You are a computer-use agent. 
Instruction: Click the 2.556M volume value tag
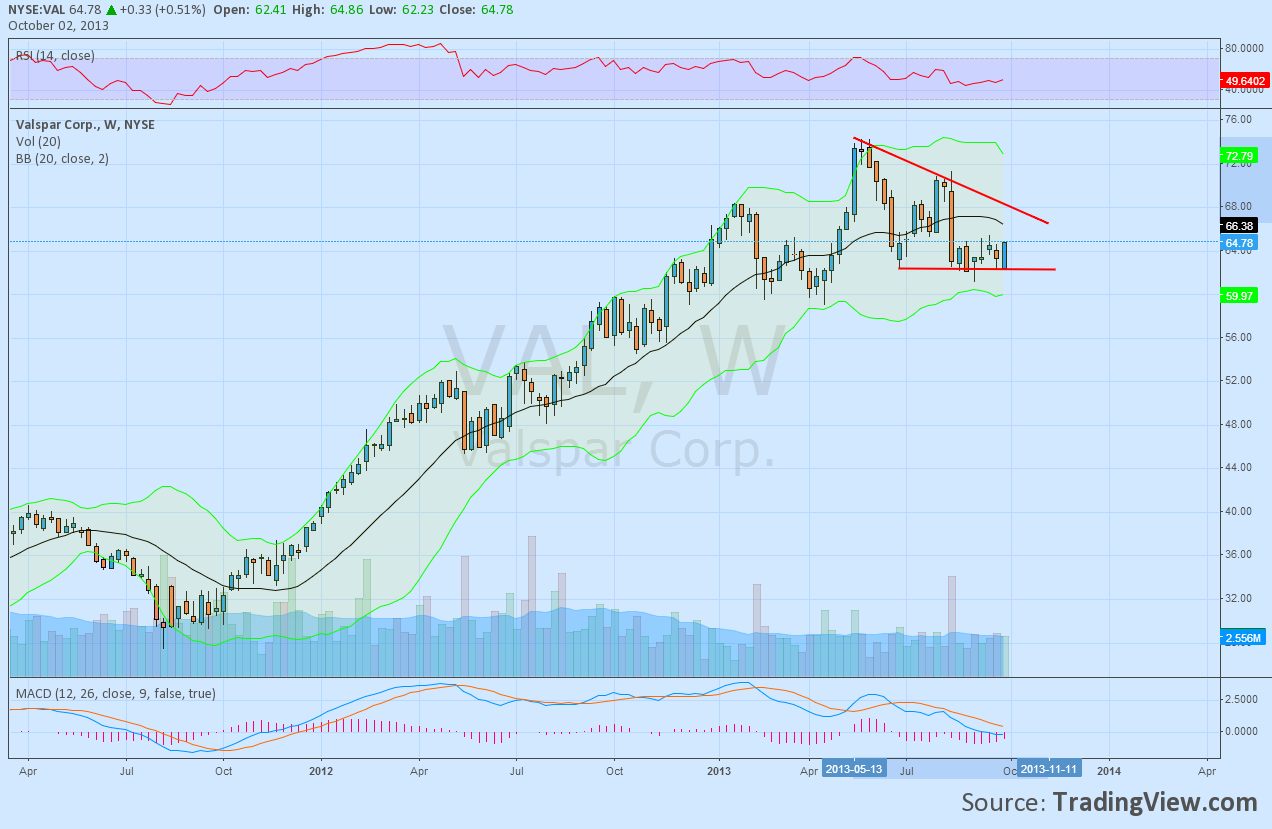pos(1243,637)
